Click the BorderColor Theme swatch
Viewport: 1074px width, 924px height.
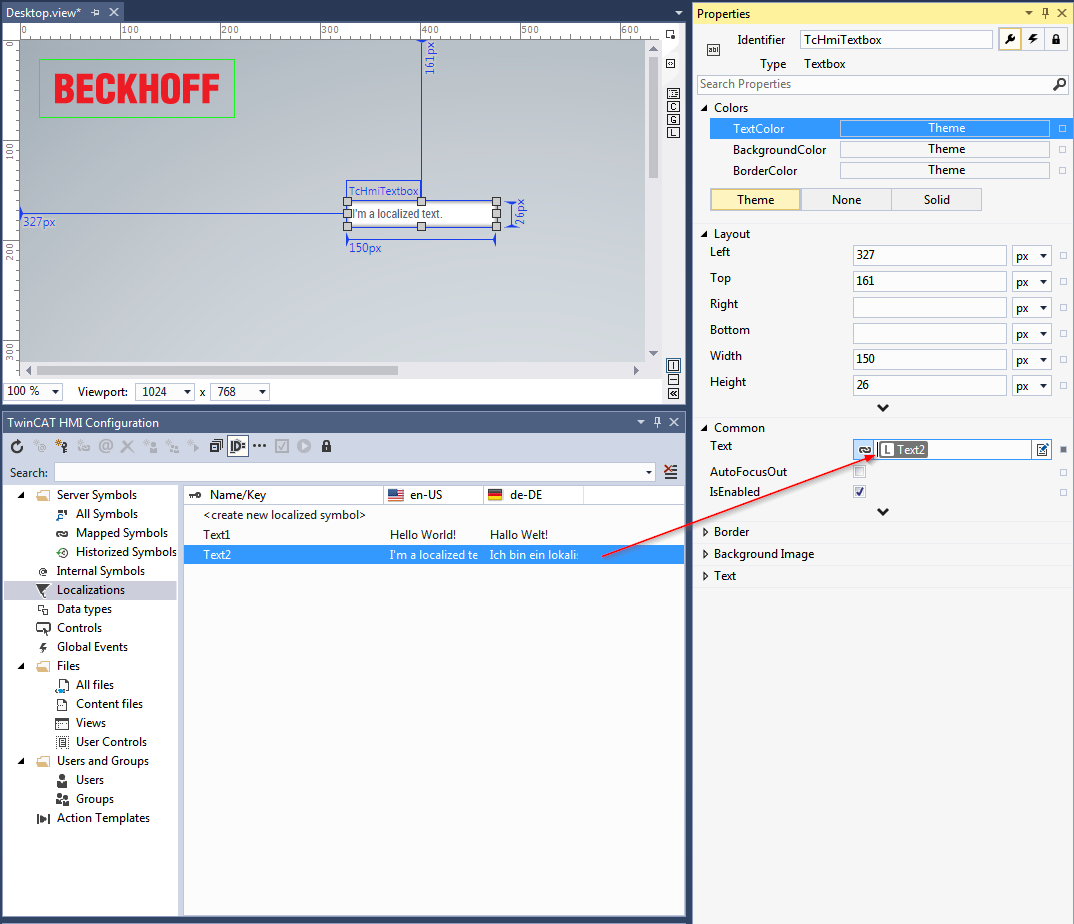[x=945, y=171]
